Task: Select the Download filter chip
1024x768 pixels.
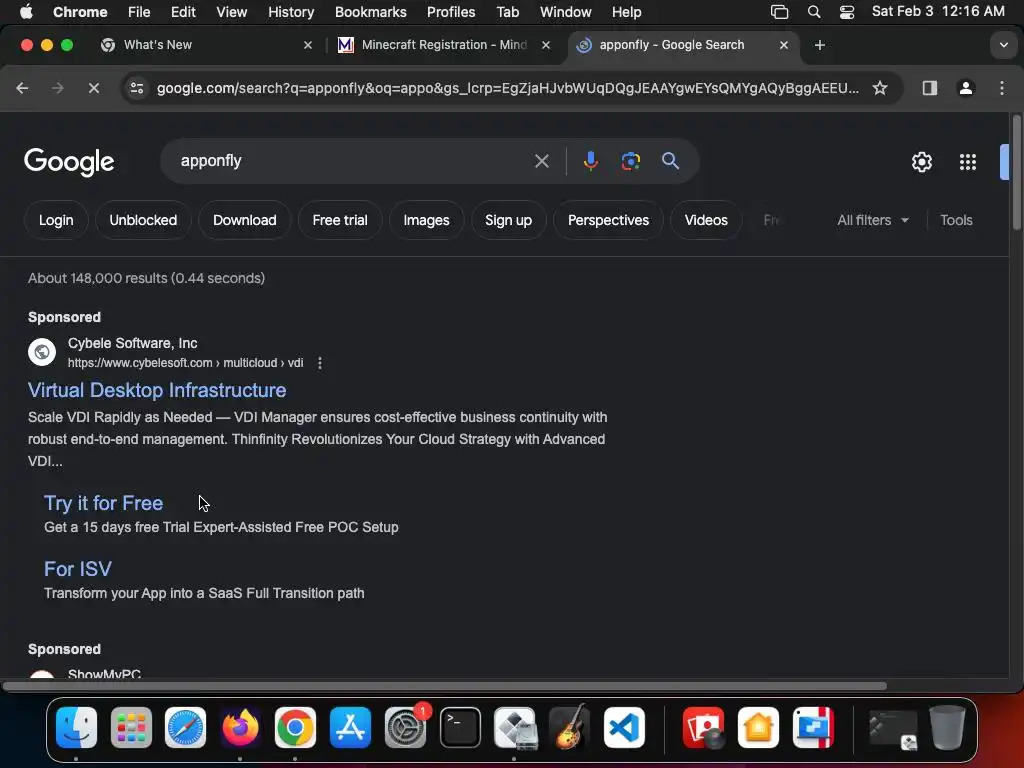Action: coord(244,220)
